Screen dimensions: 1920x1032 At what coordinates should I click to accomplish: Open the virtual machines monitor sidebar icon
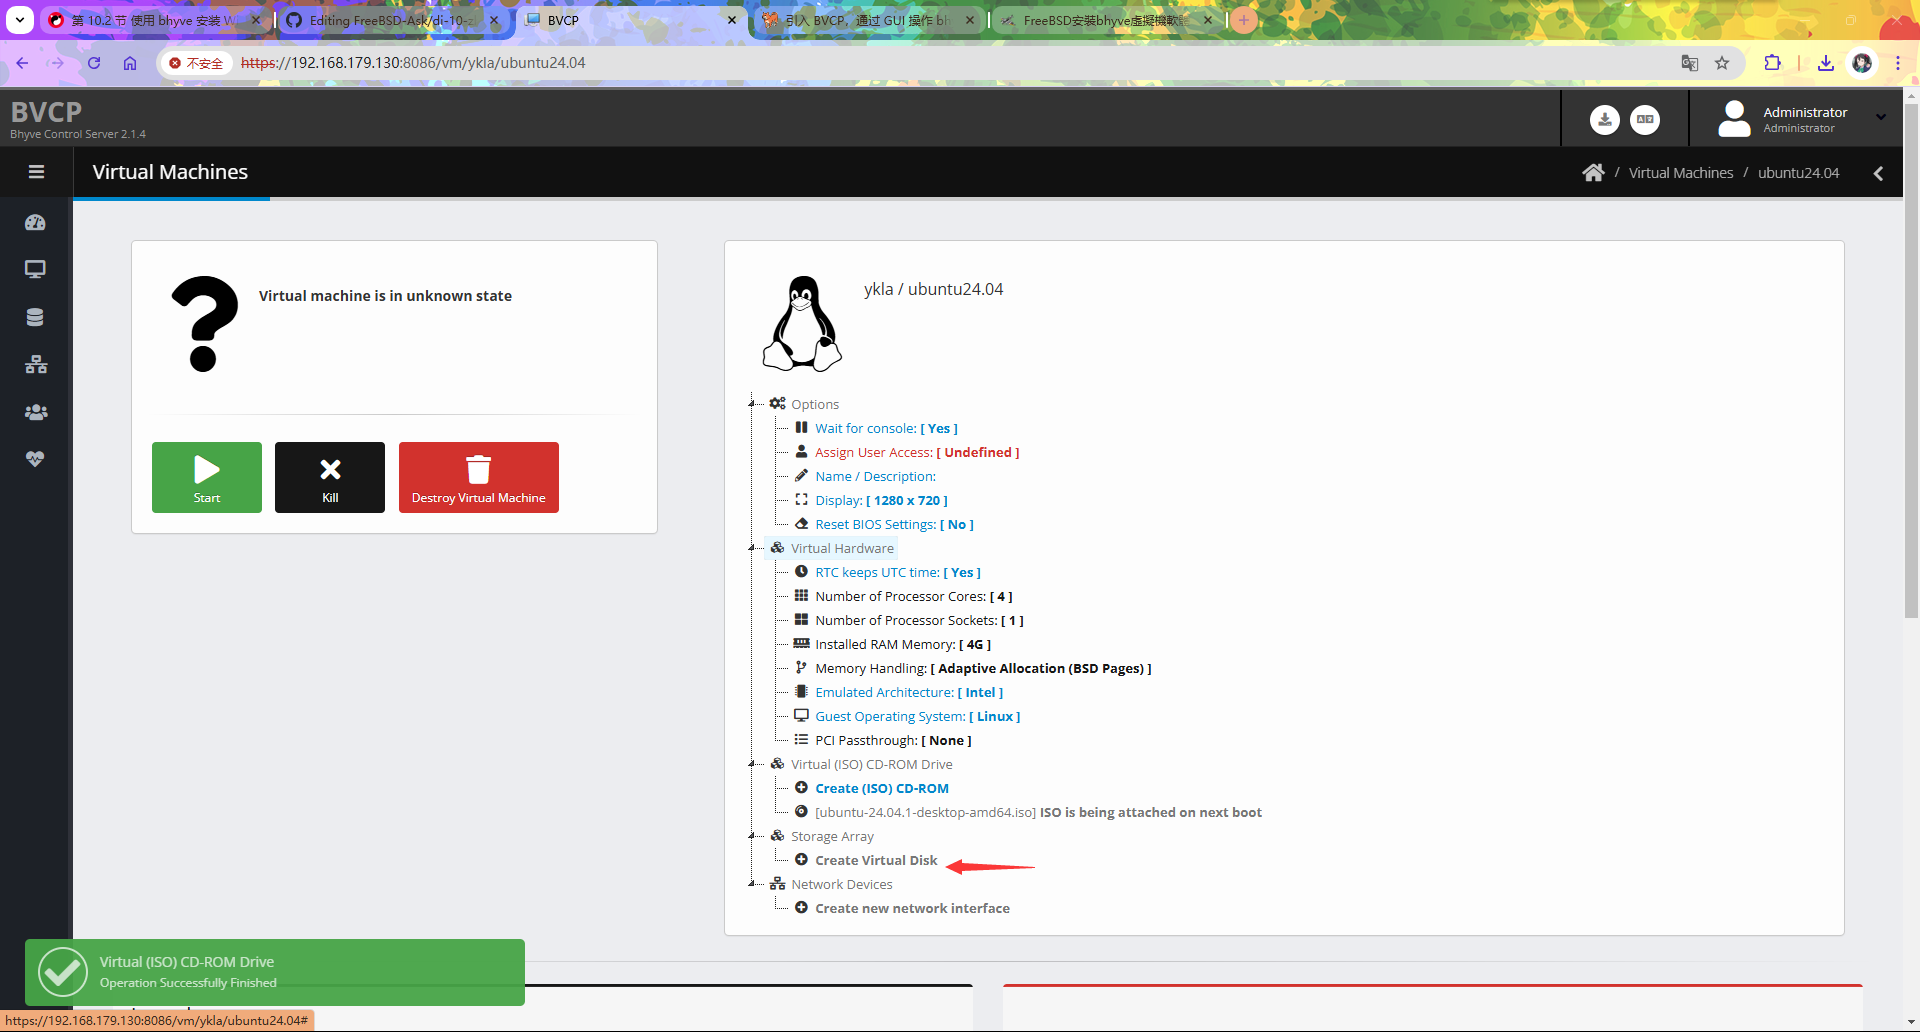[x=35, y=269]
